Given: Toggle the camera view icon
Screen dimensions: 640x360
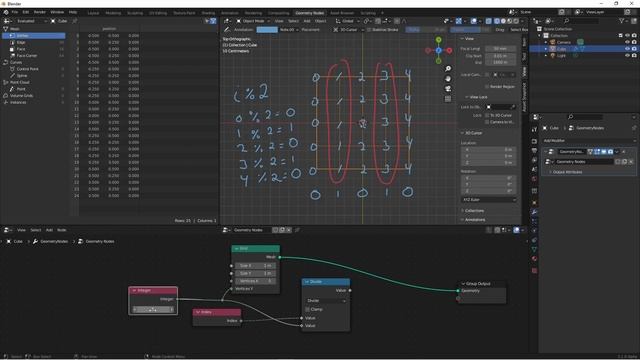Looking at the screenshot, I should point(448,89).
